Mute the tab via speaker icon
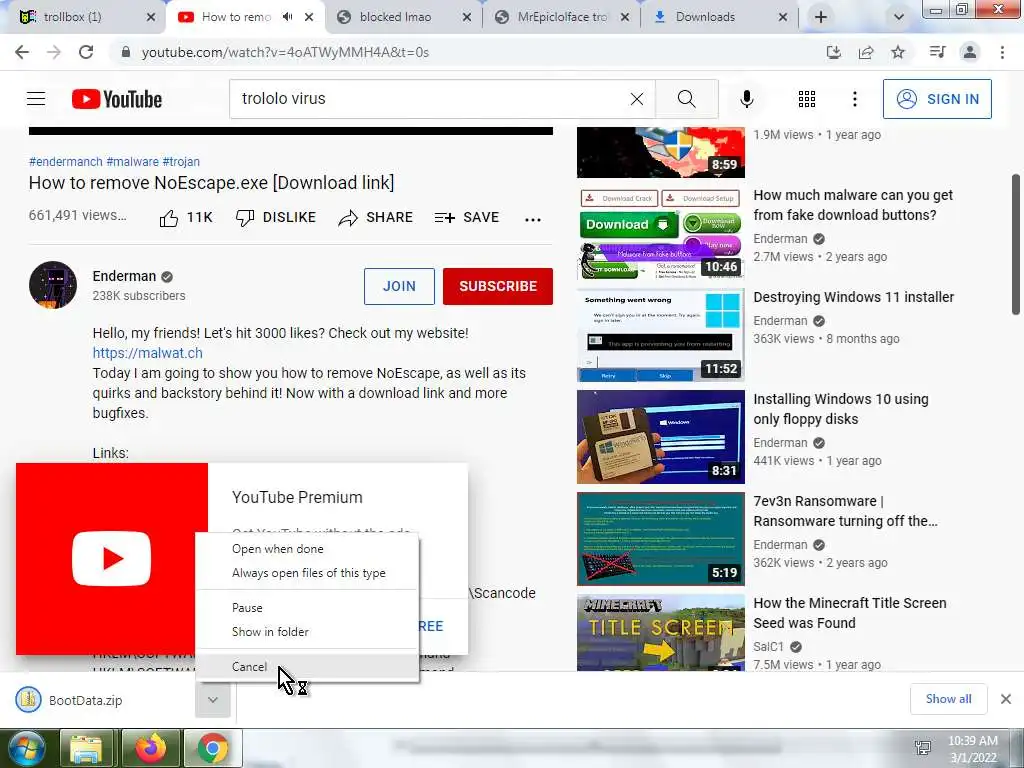 (x=287, y=17)
